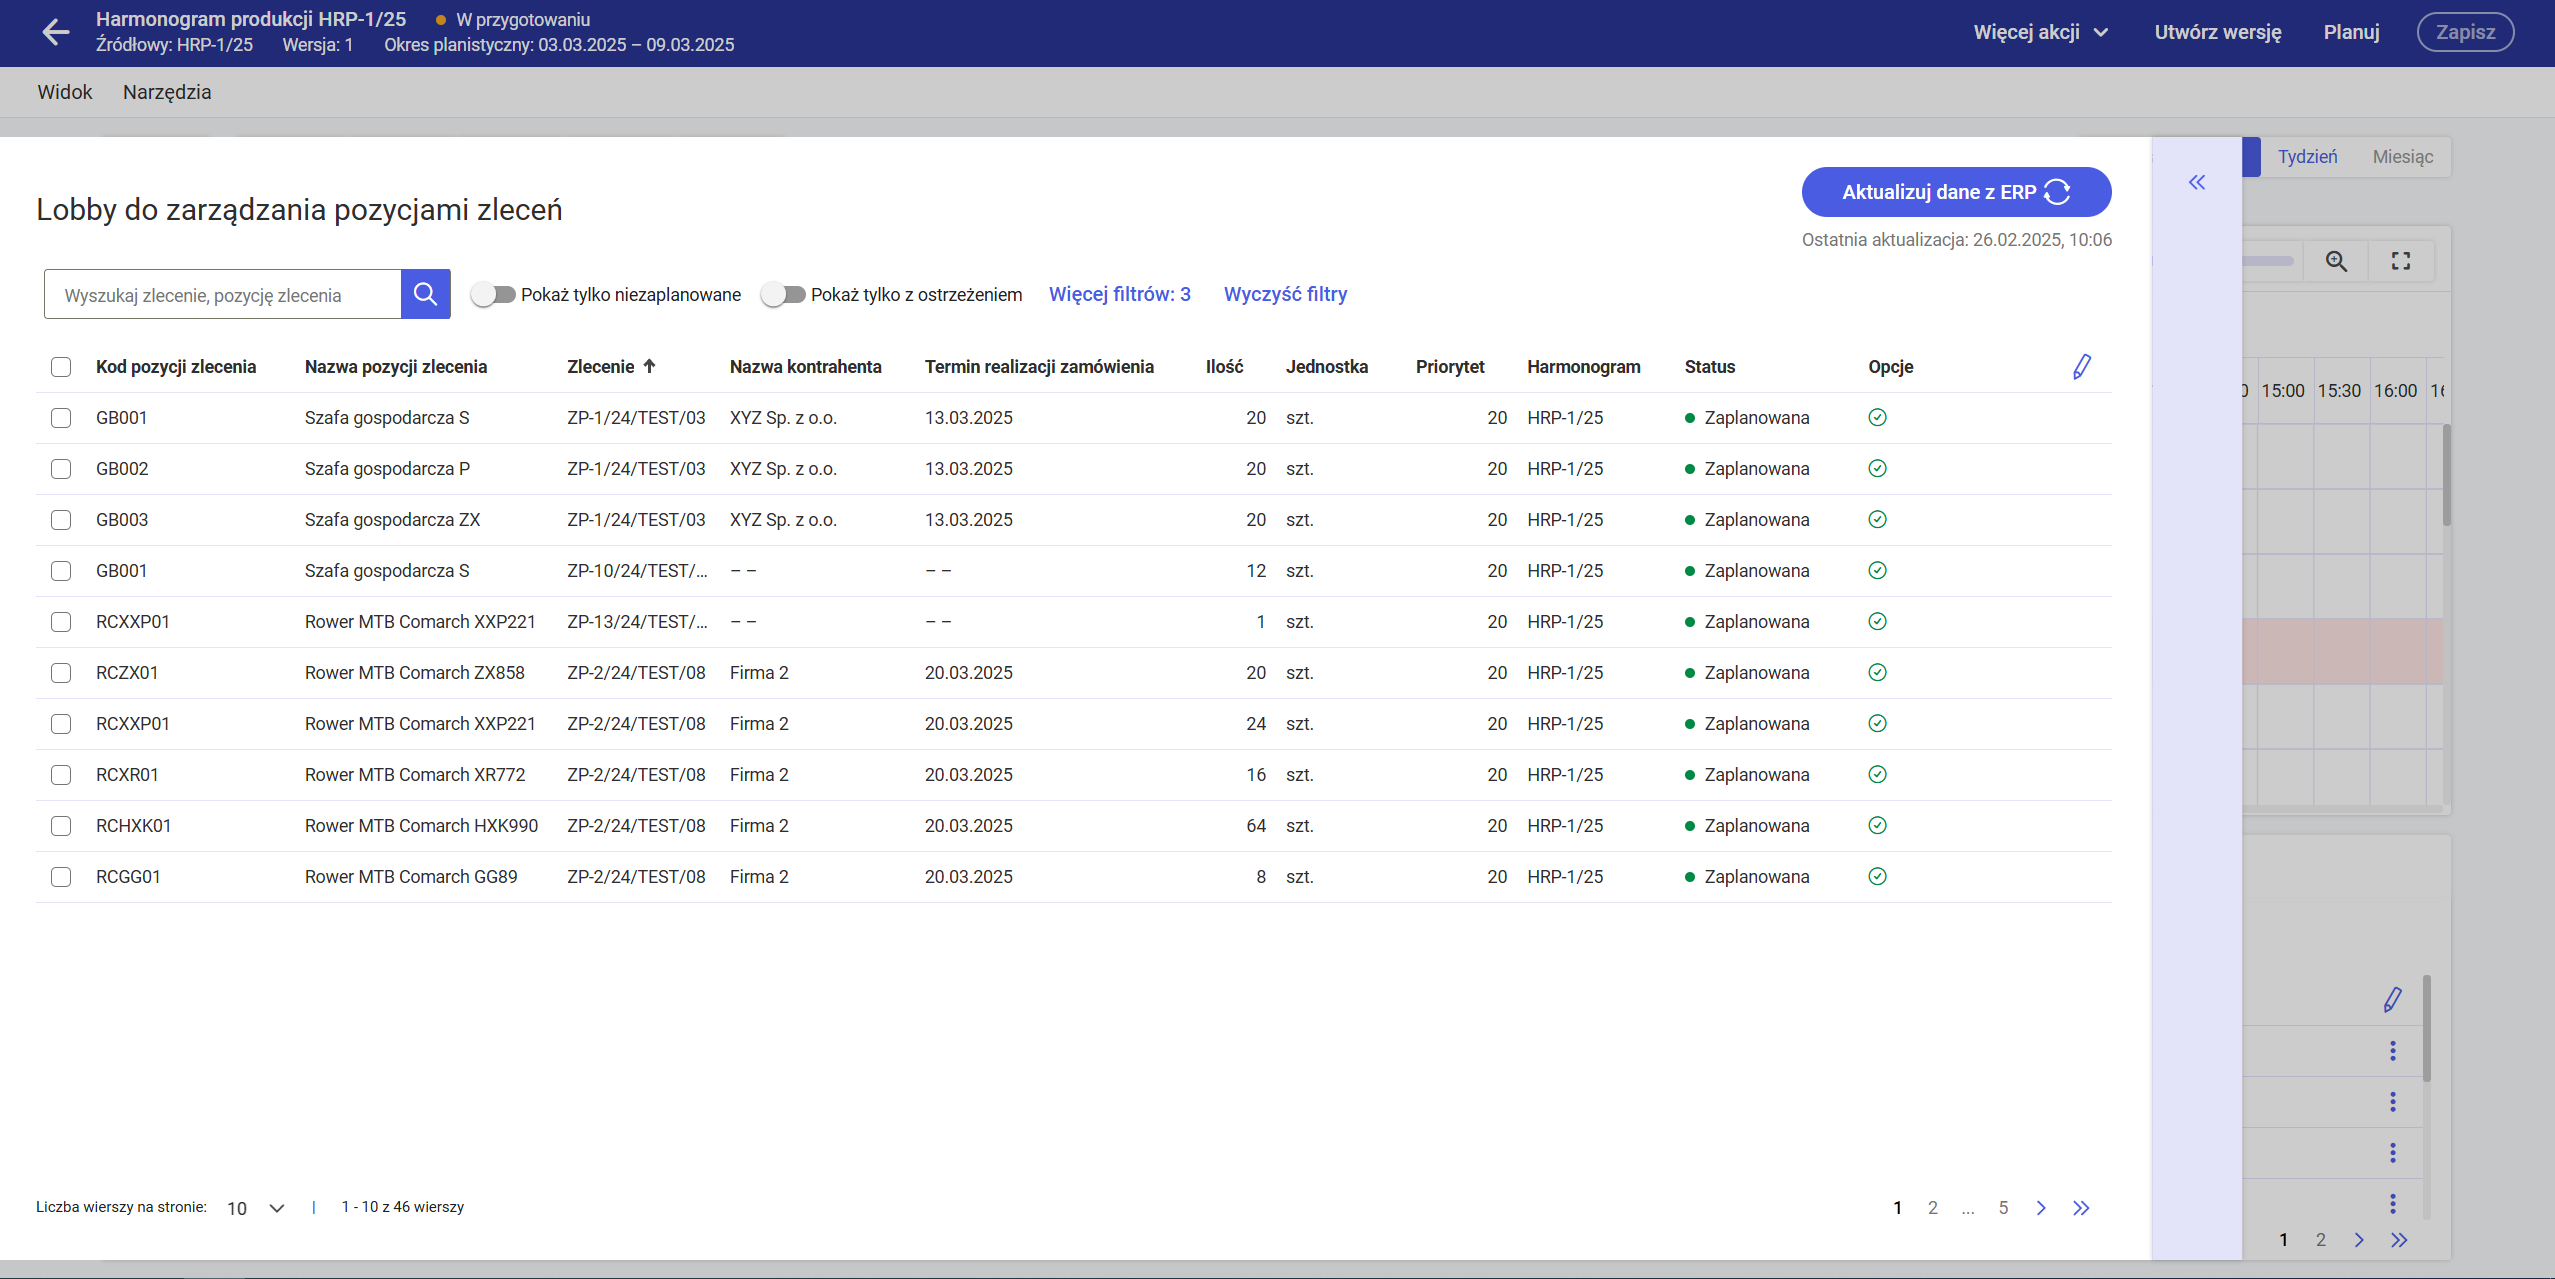Go to the next page of the lobby table
2555x1279 pixels.
click(2040, 1208)
